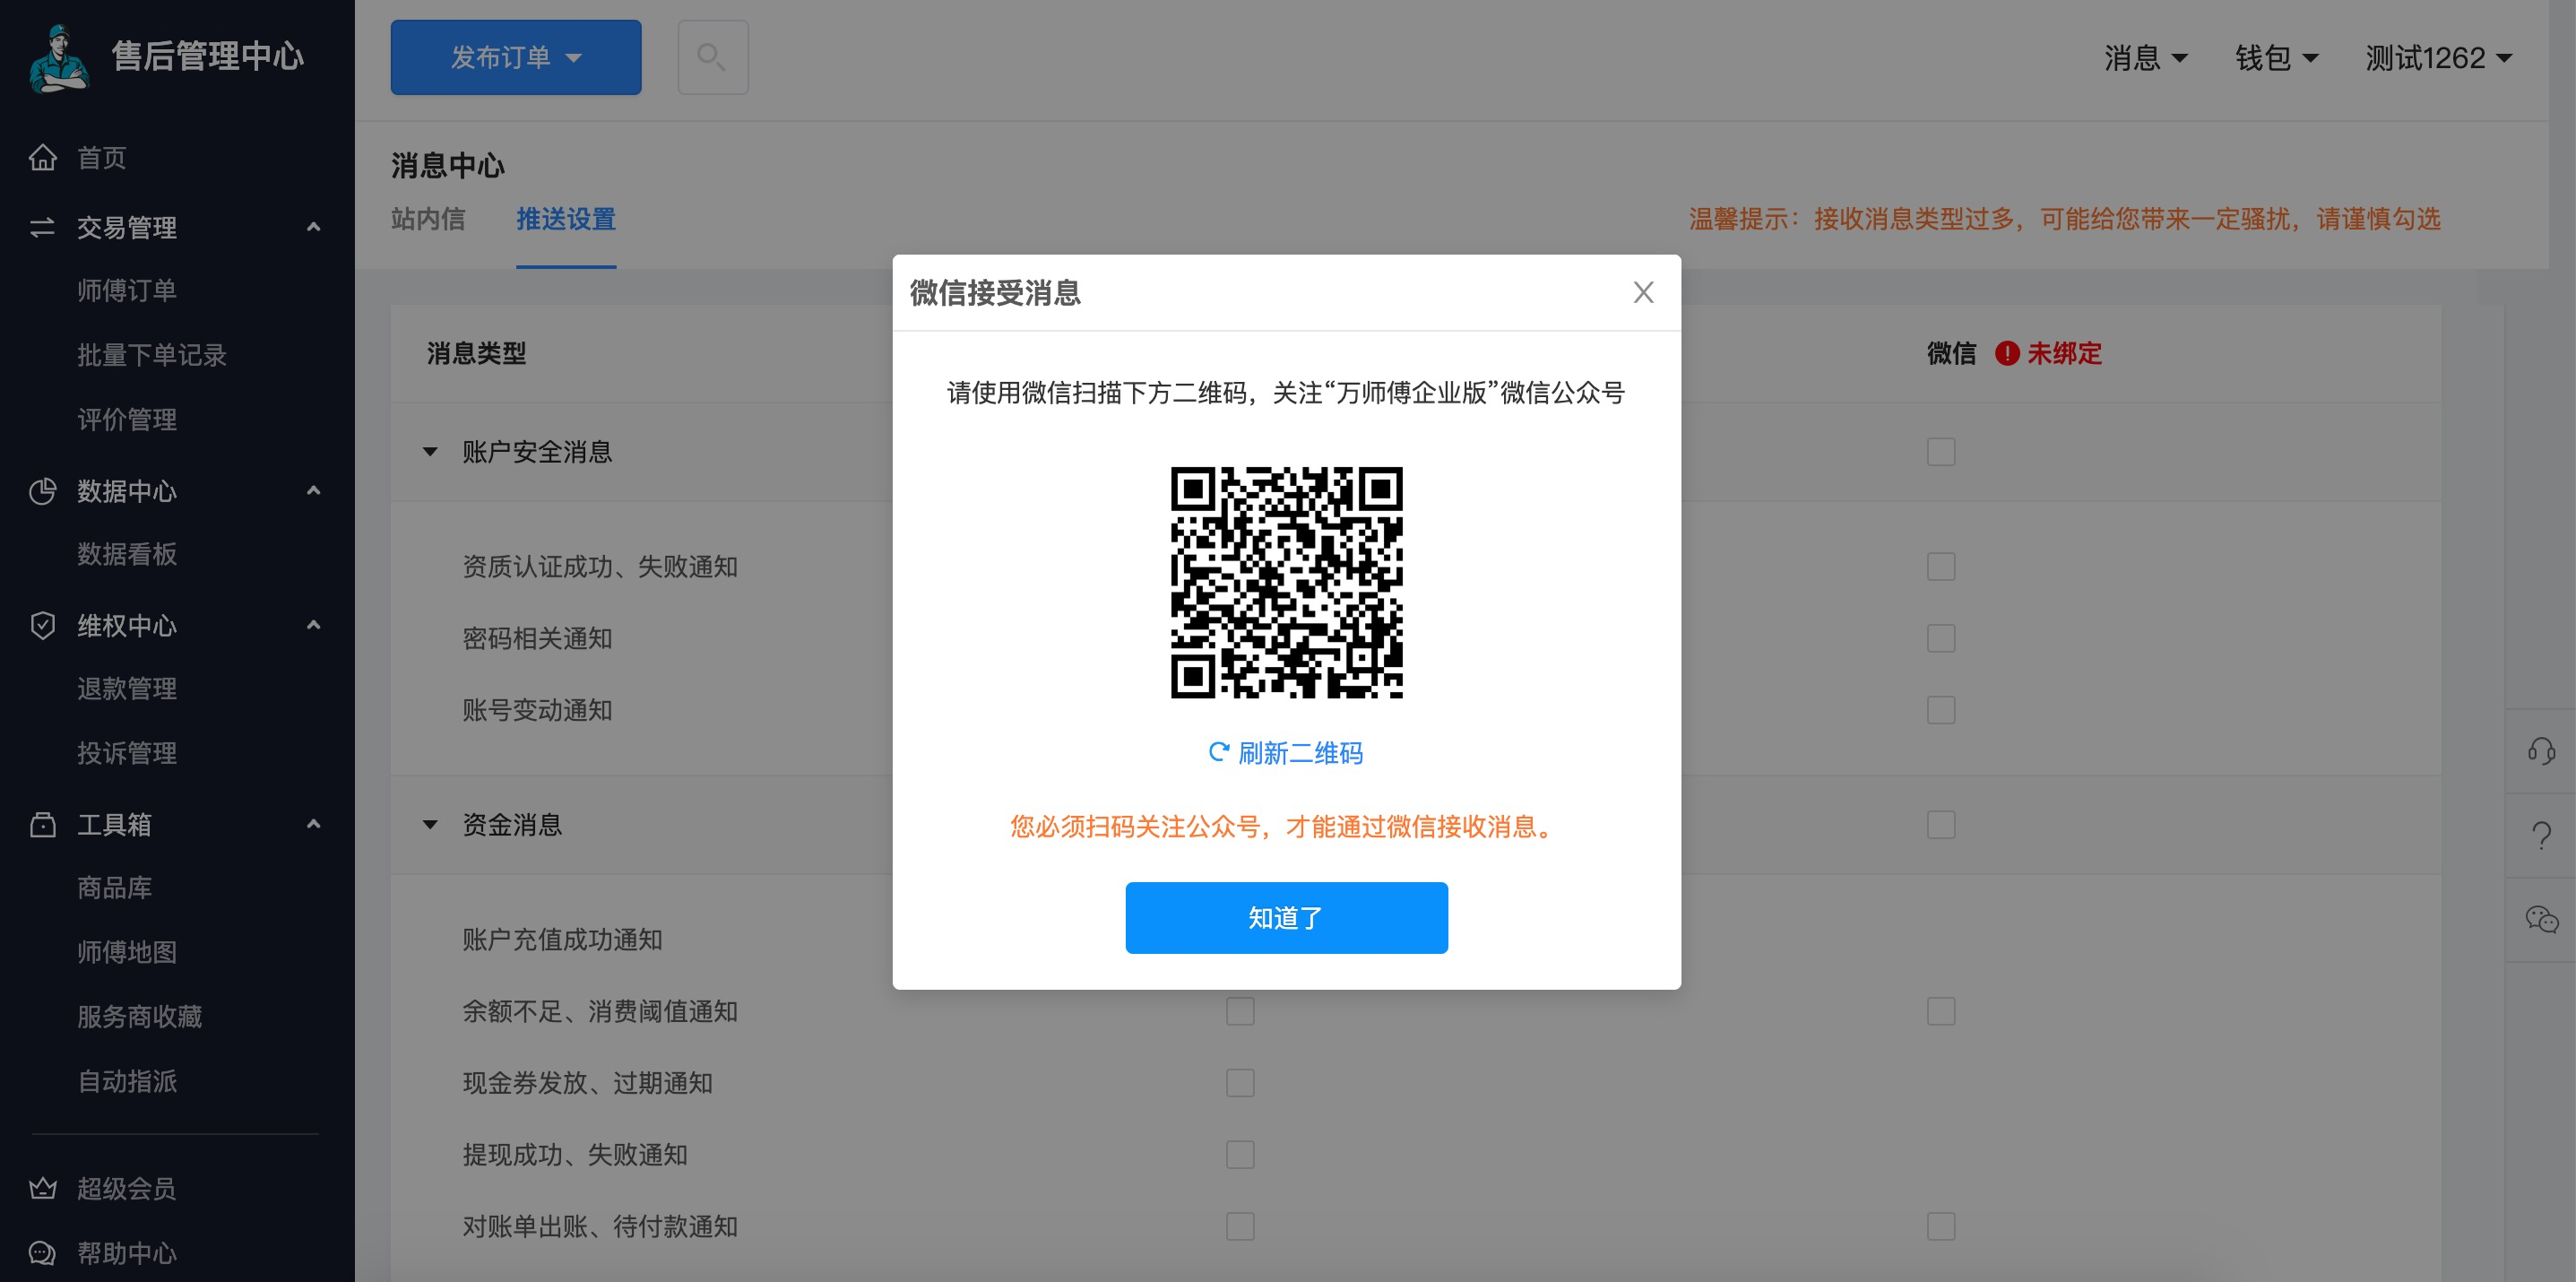Viewport: 2576px width, 1282px height.
Task: Toggle 资金消息 WeChat checkbox
Action: [1941, 825]
